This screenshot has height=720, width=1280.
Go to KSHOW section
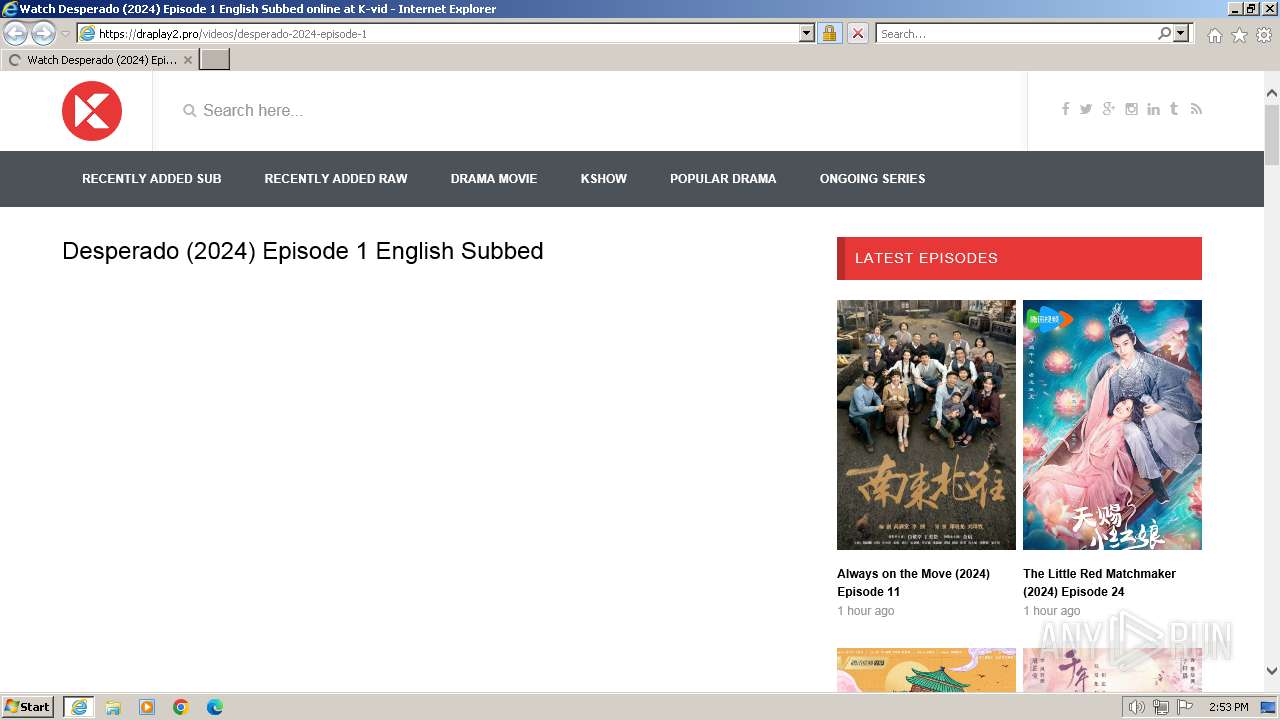pos(604,179)
